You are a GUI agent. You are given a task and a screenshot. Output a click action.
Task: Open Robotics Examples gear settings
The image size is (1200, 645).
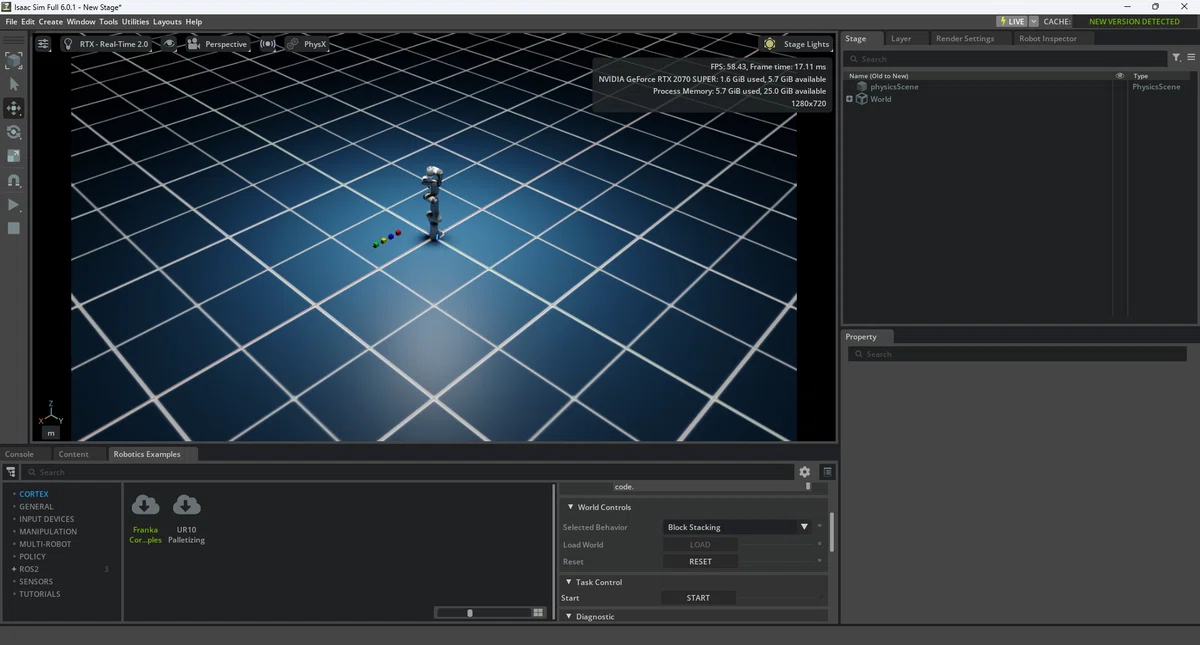[x=804, y=472]
